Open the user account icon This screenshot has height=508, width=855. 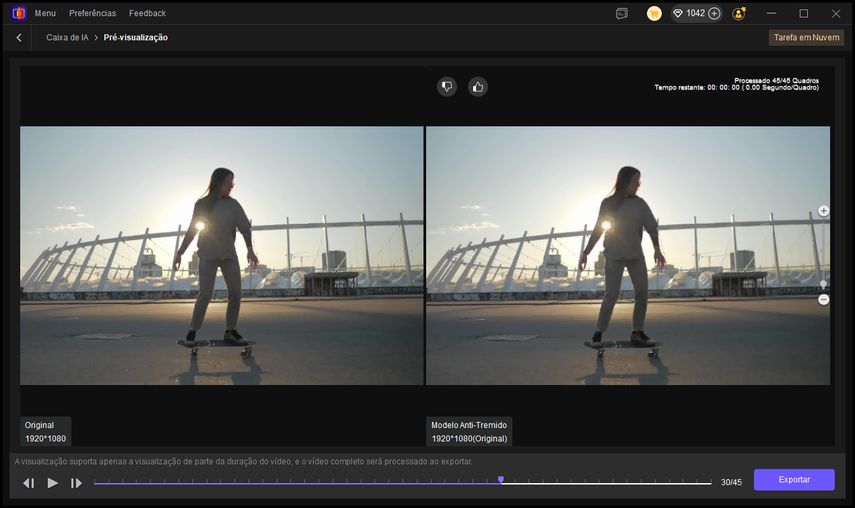click(x=739, y=14)
